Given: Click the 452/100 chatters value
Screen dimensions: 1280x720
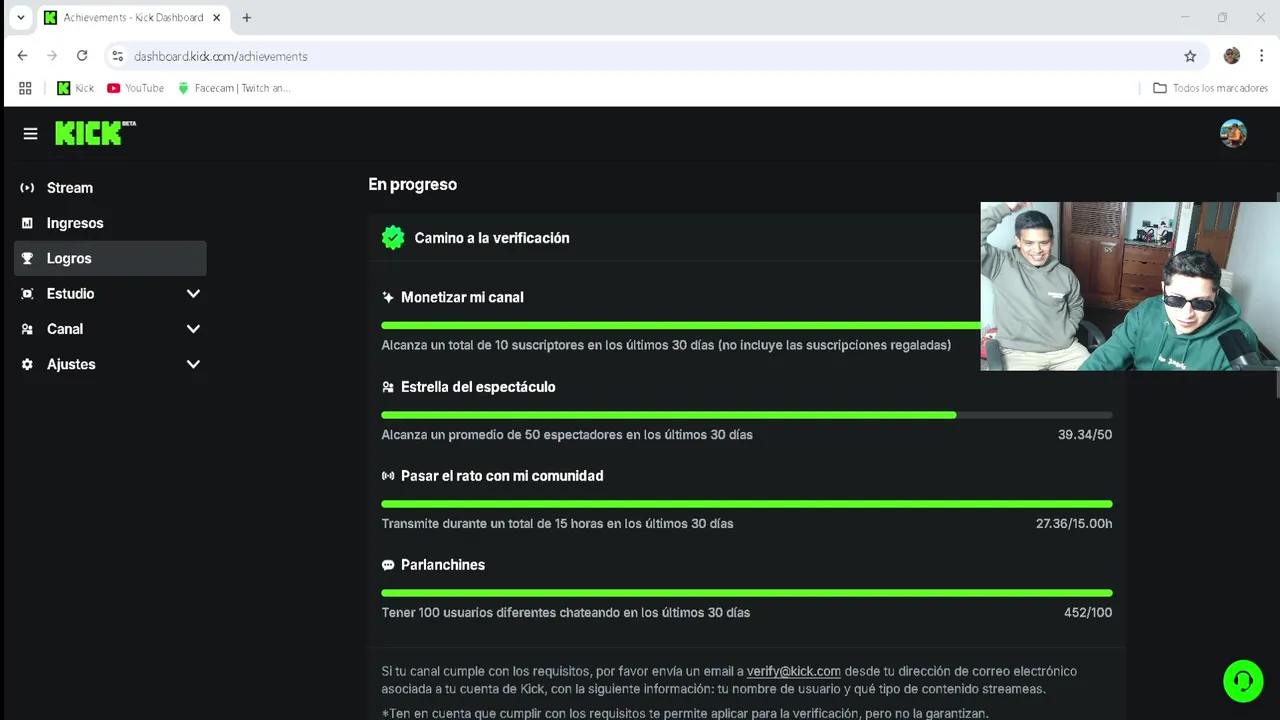Looking at the screenshot, I should pyautogui.click(x=1088, y=613).
